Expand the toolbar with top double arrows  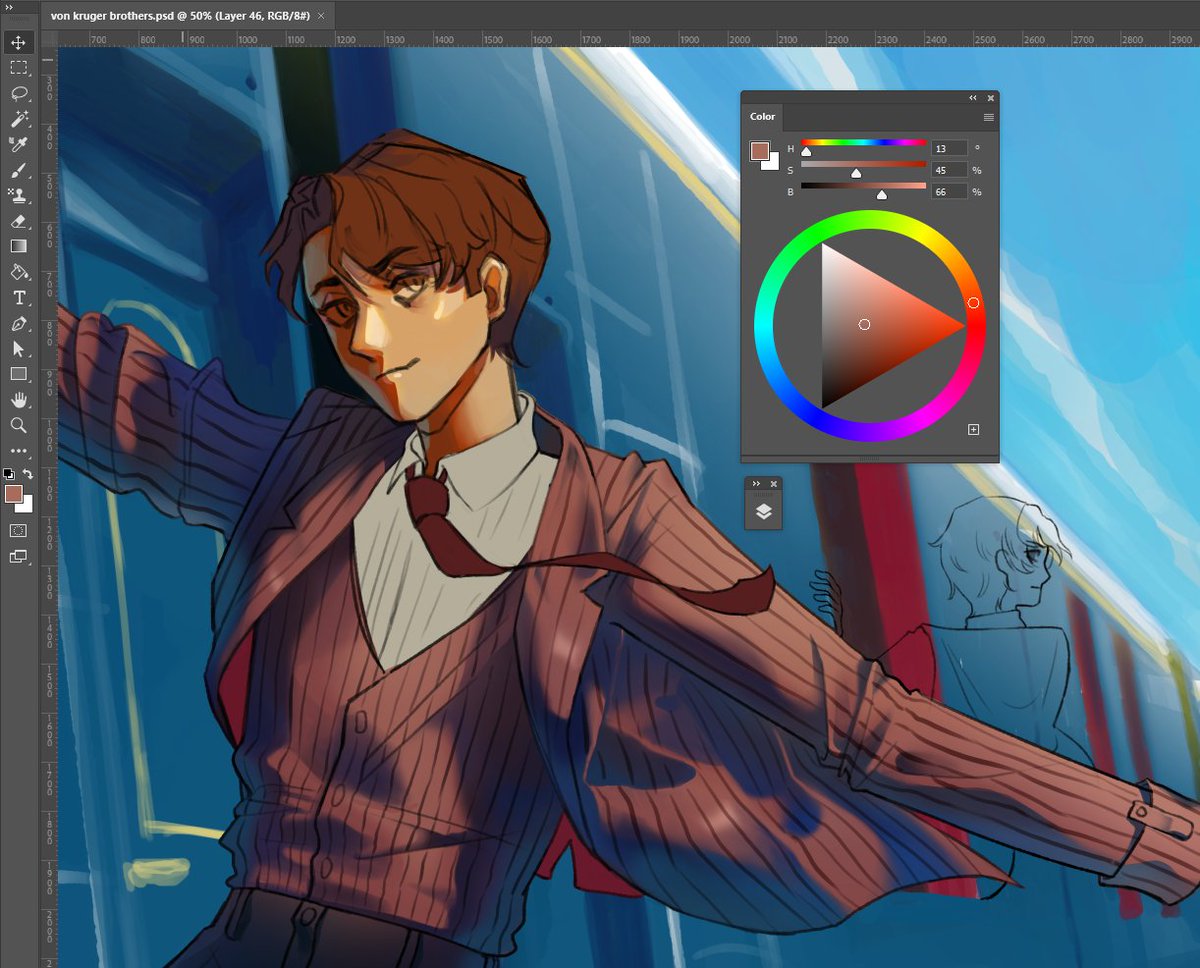click(x=9, y=6)
